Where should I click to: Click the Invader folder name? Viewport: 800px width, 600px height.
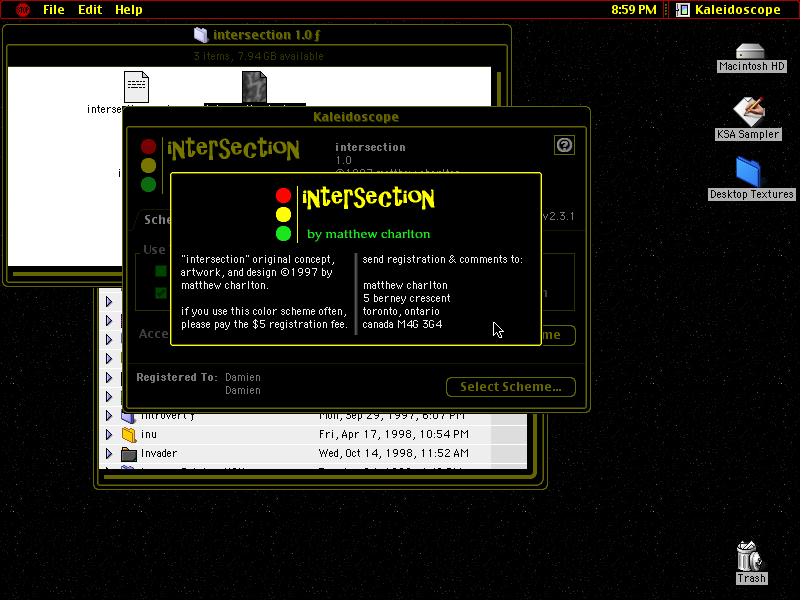point(159,453)
